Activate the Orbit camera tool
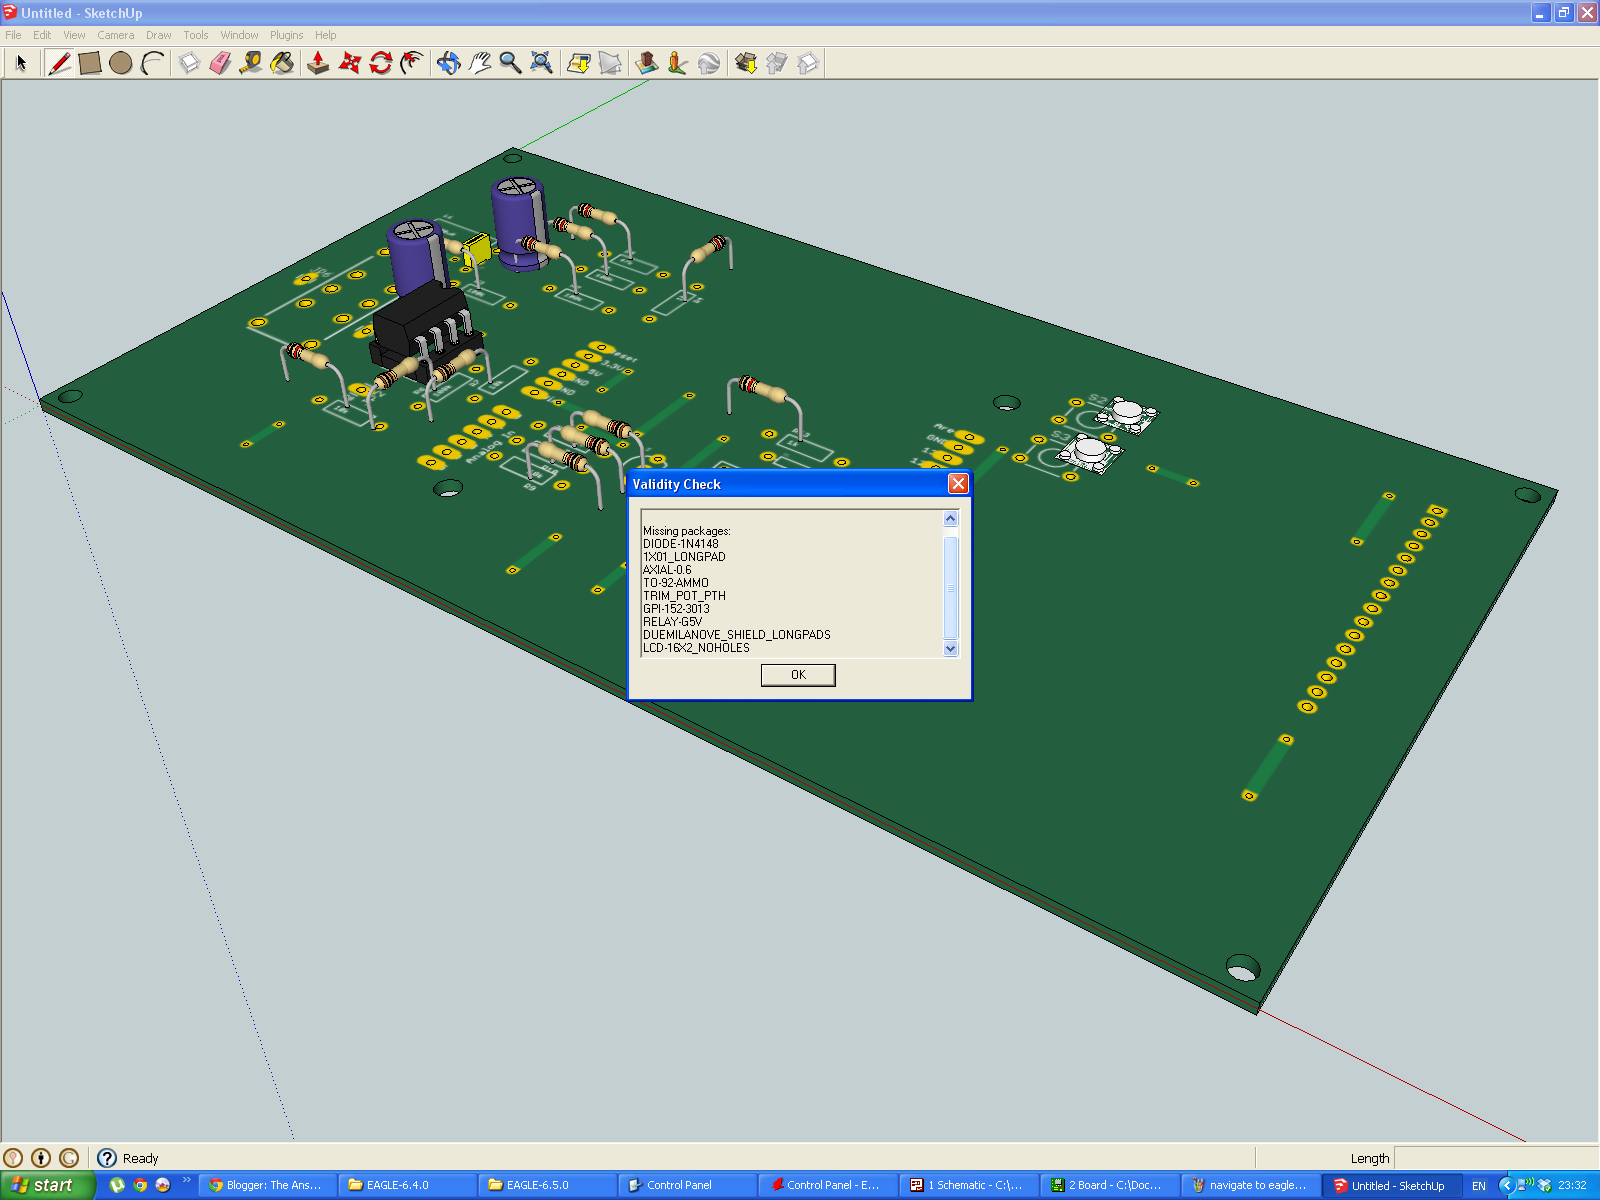 pos(448,62)
